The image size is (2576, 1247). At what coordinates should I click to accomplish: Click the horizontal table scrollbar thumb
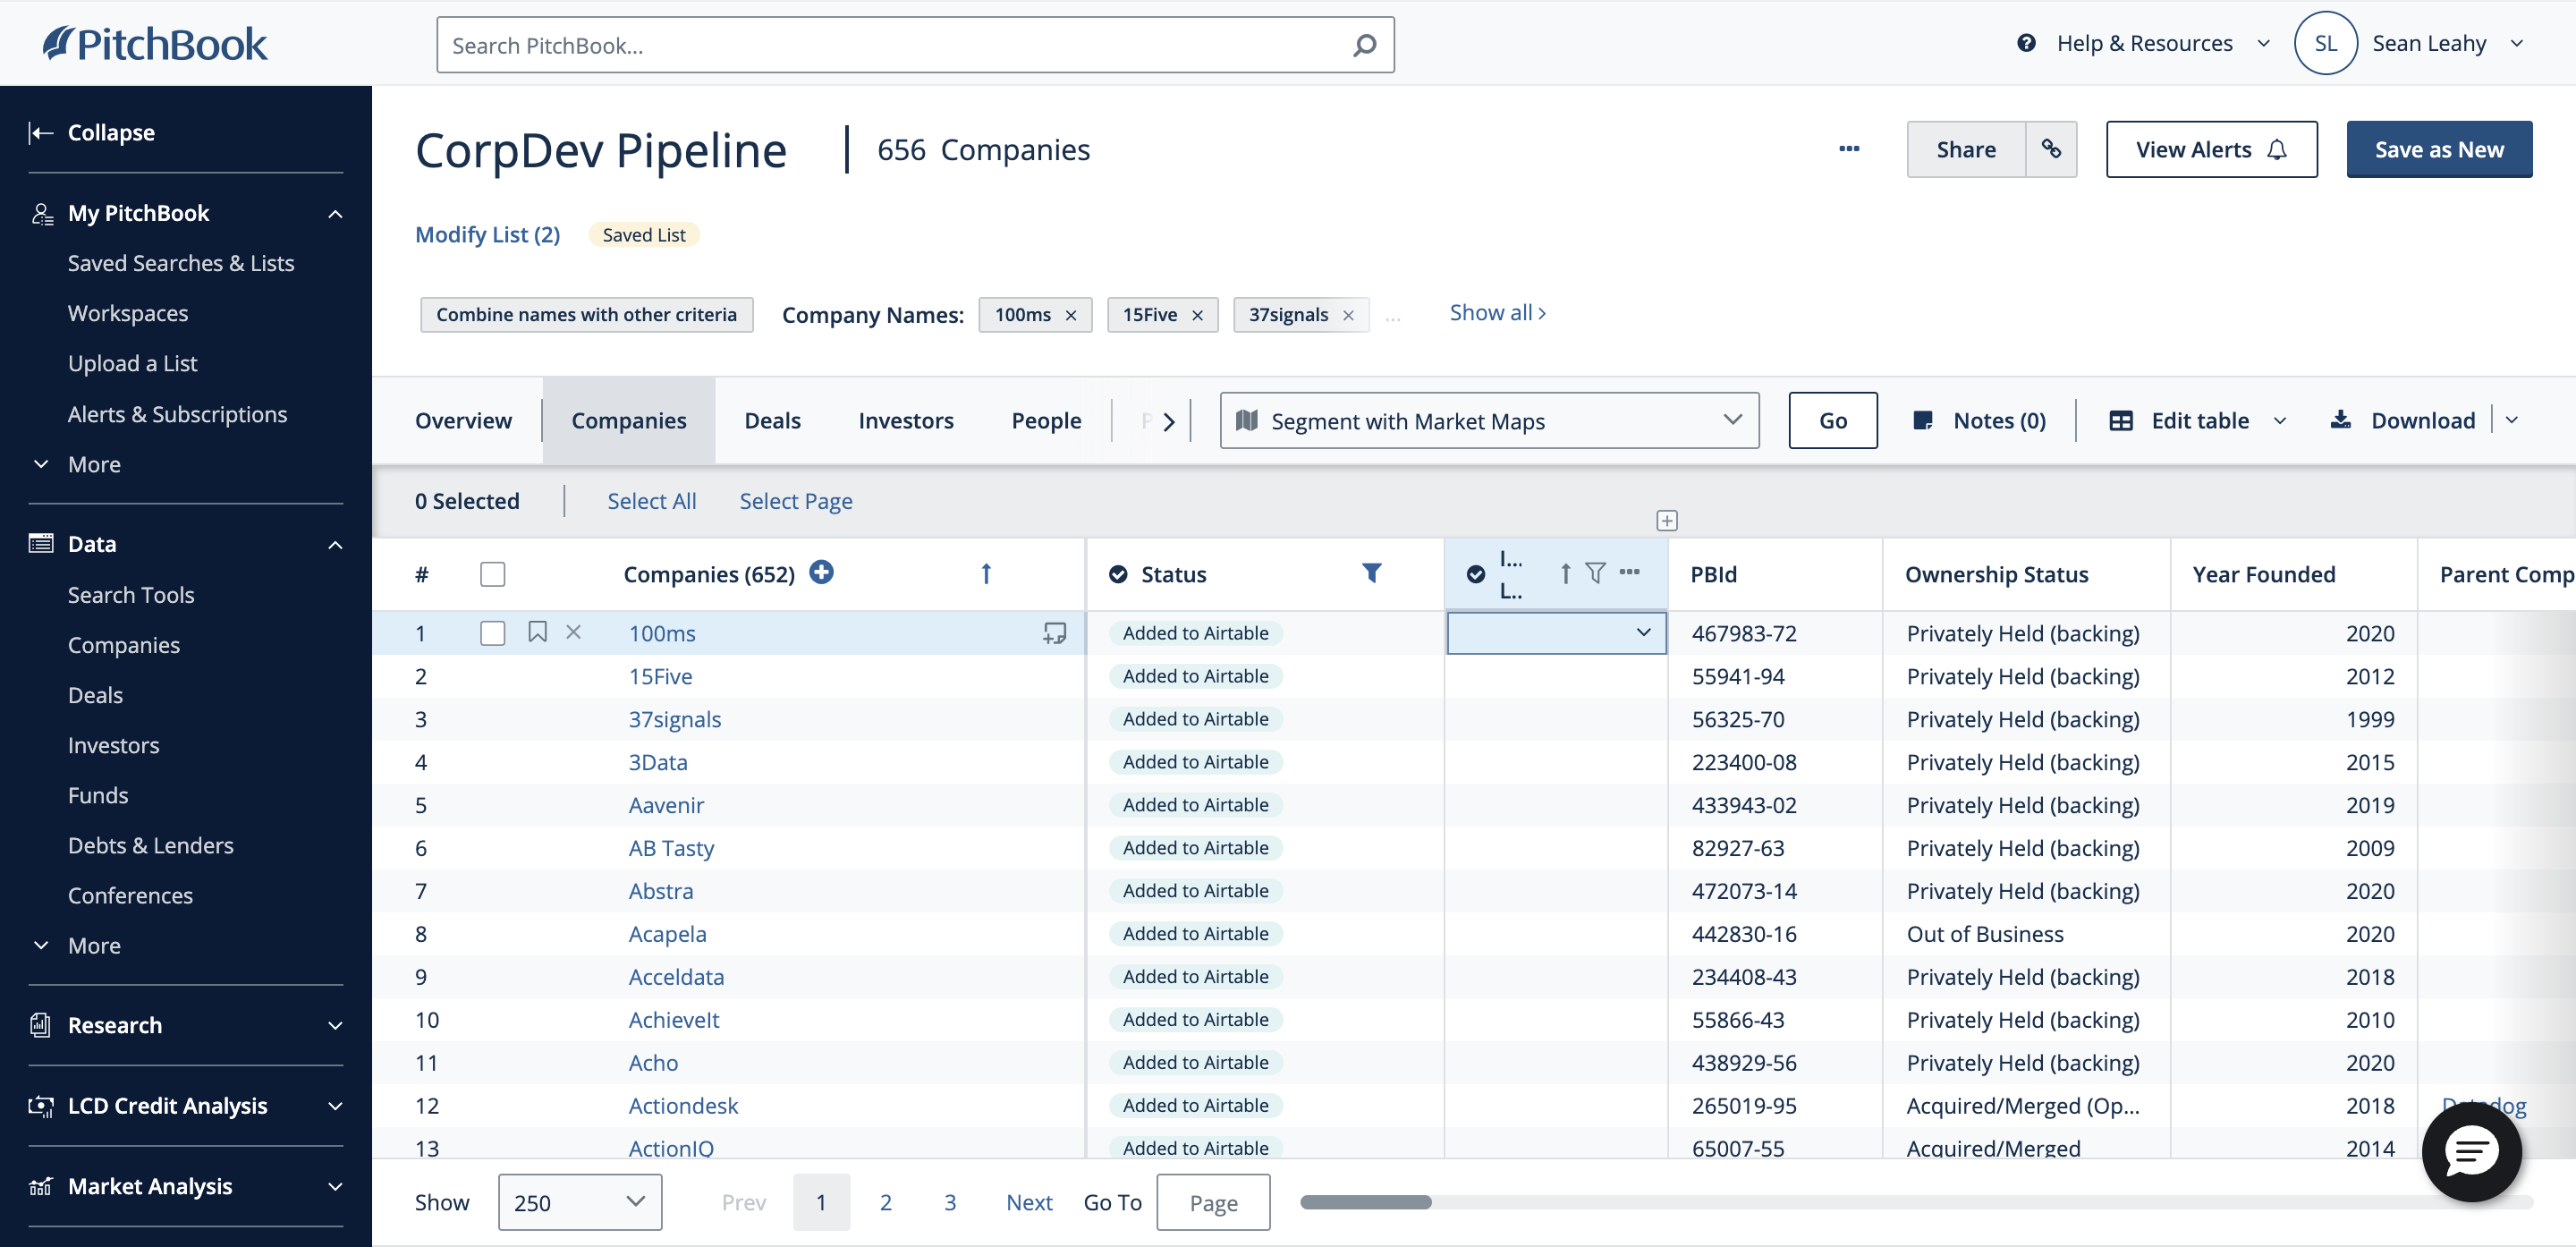click(1365, 1202)
